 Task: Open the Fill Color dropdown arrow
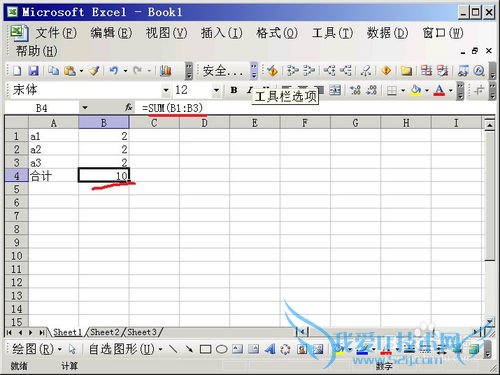[x=427, y=90]
